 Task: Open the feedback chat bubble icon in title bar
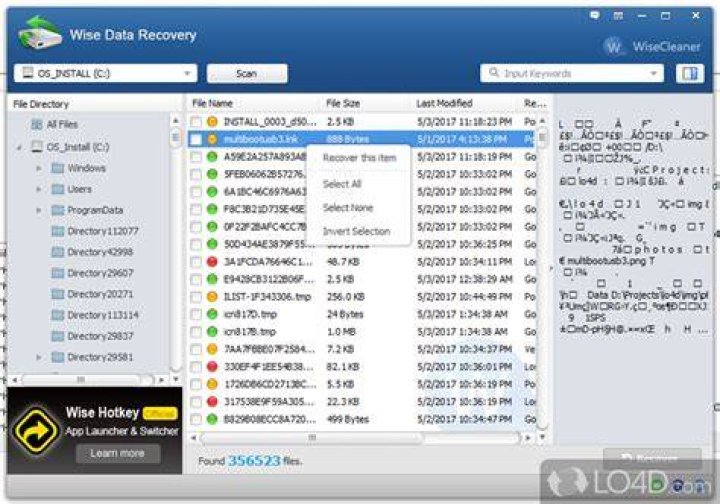595,16
